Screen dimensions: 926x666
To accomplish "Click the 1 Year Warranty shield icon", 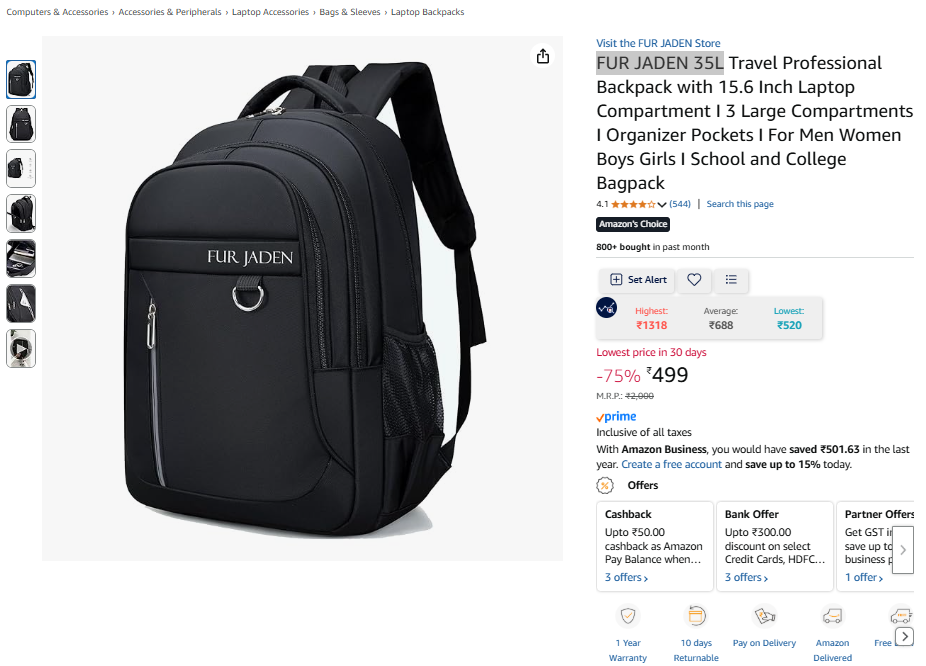I will (628, 616).
